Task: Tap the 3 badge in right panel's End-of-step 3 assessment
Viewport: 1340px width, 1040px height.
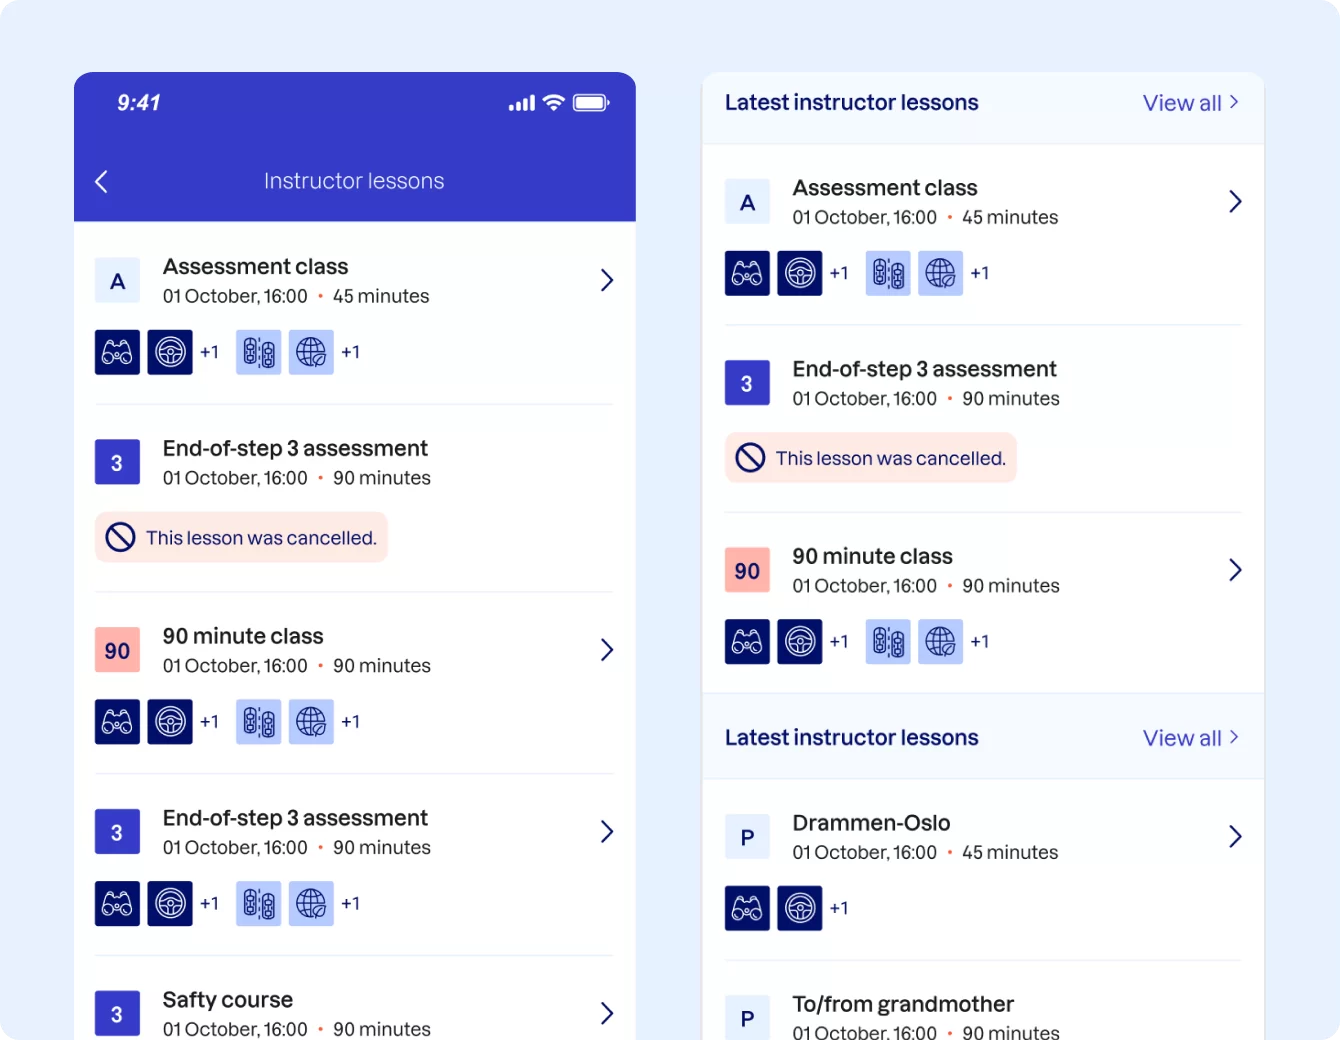Action: coord(747,383)
